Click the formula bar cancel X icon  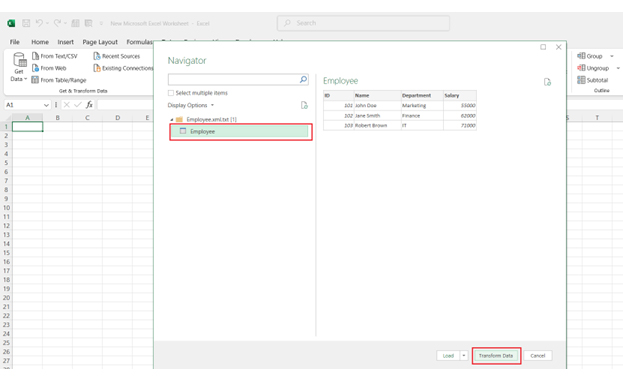click(66, 105)
